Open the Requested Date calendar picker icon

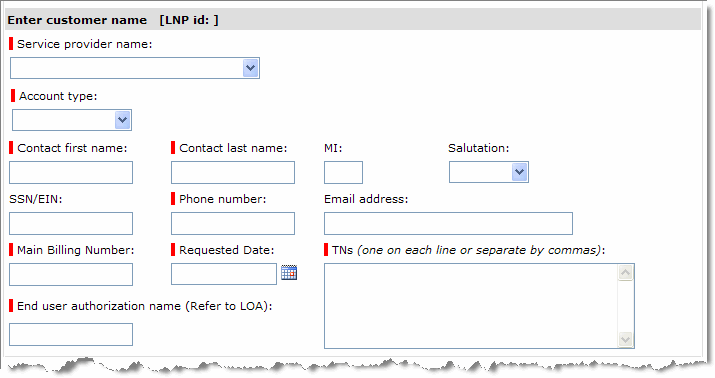[289, 273]
